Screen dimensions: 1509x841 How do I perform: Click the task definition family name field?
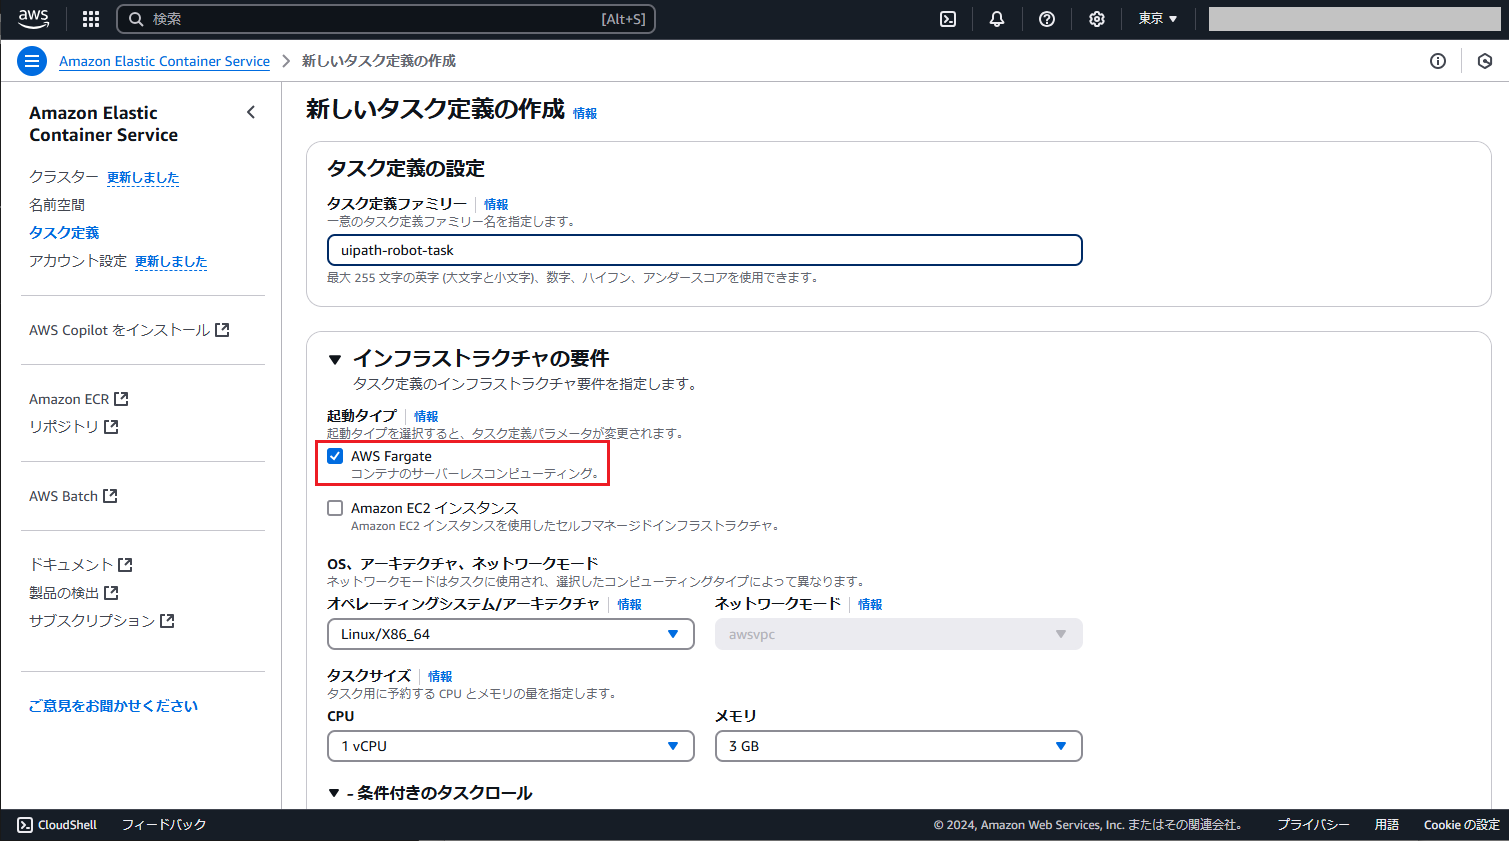(x=705, y=250)
